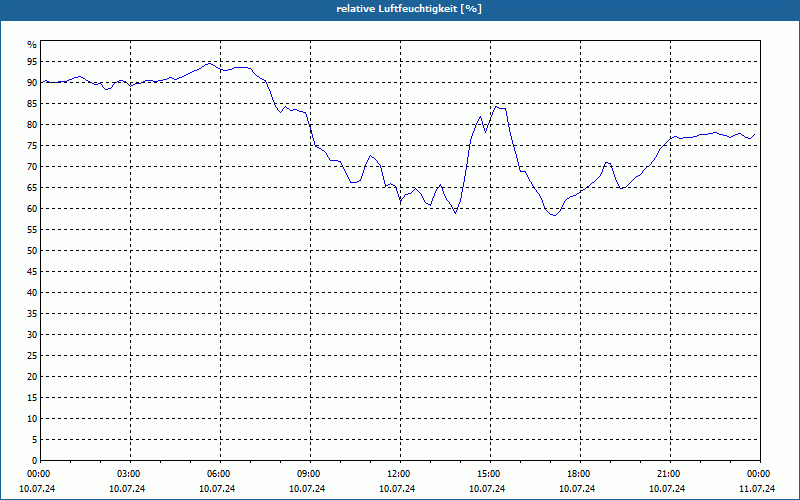Click the humidity curve peak after 15:00
The height and width of the screenshot is (500, 800).
click(x=496, y=106)
